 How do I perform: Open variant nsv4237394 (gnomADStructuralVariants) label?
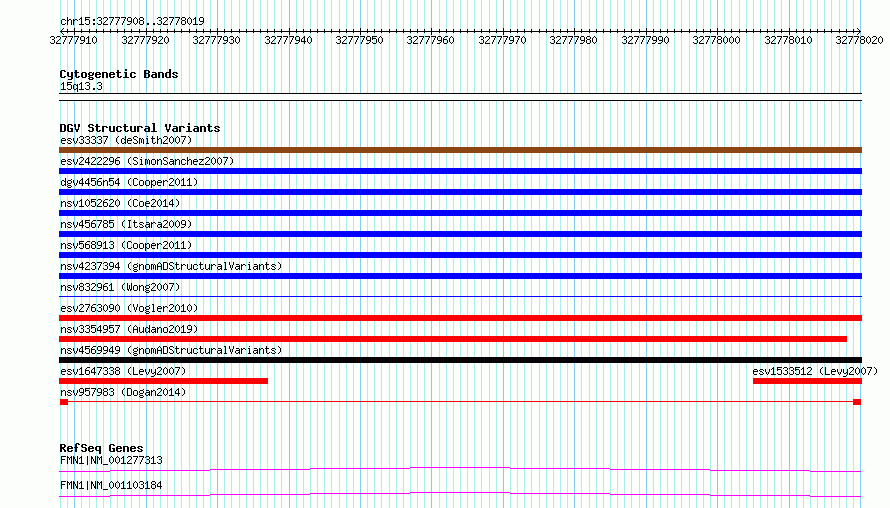coord(171,266)
